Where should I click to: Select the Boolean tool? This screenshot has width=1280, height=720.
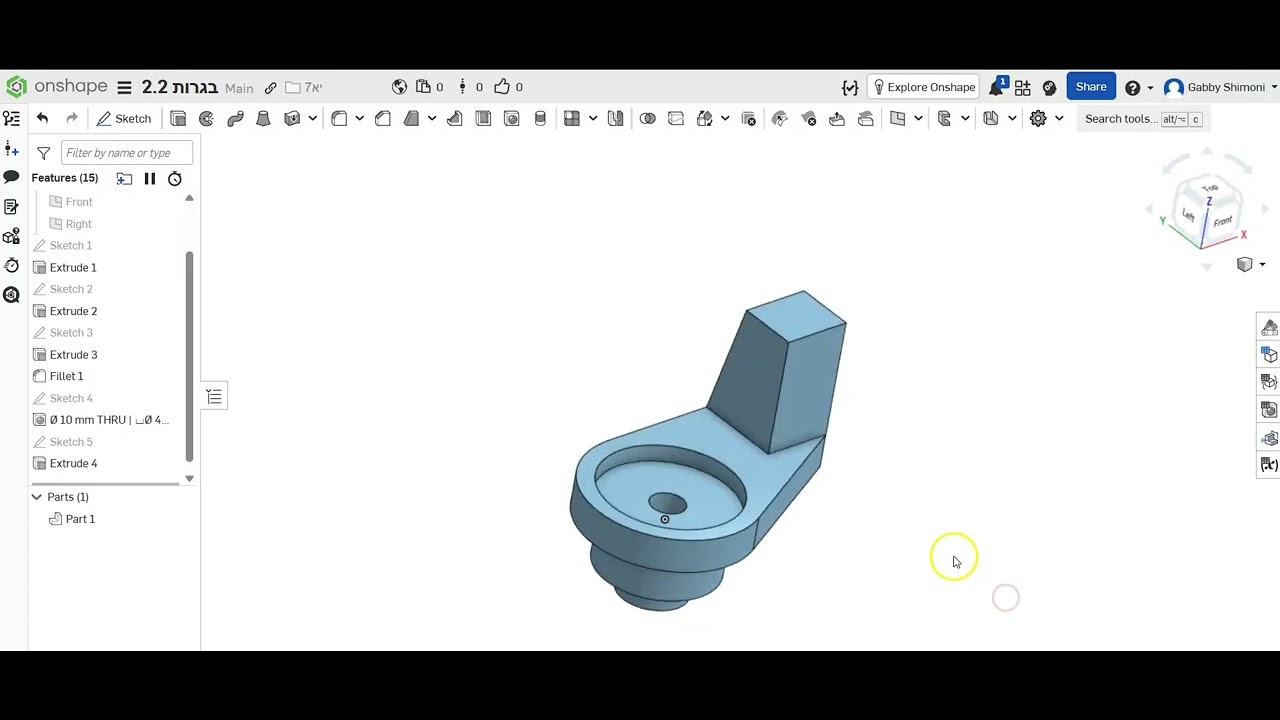(647, 119)
